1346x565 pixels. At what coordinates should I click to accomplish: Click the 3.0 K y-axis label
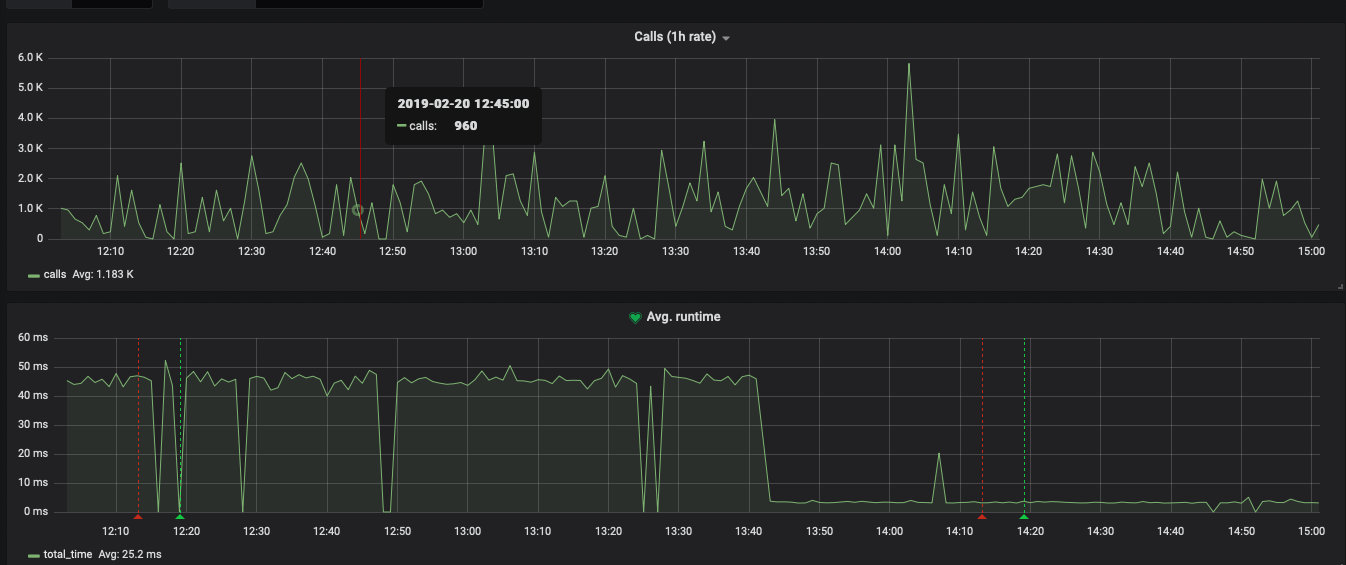[31, 148]
